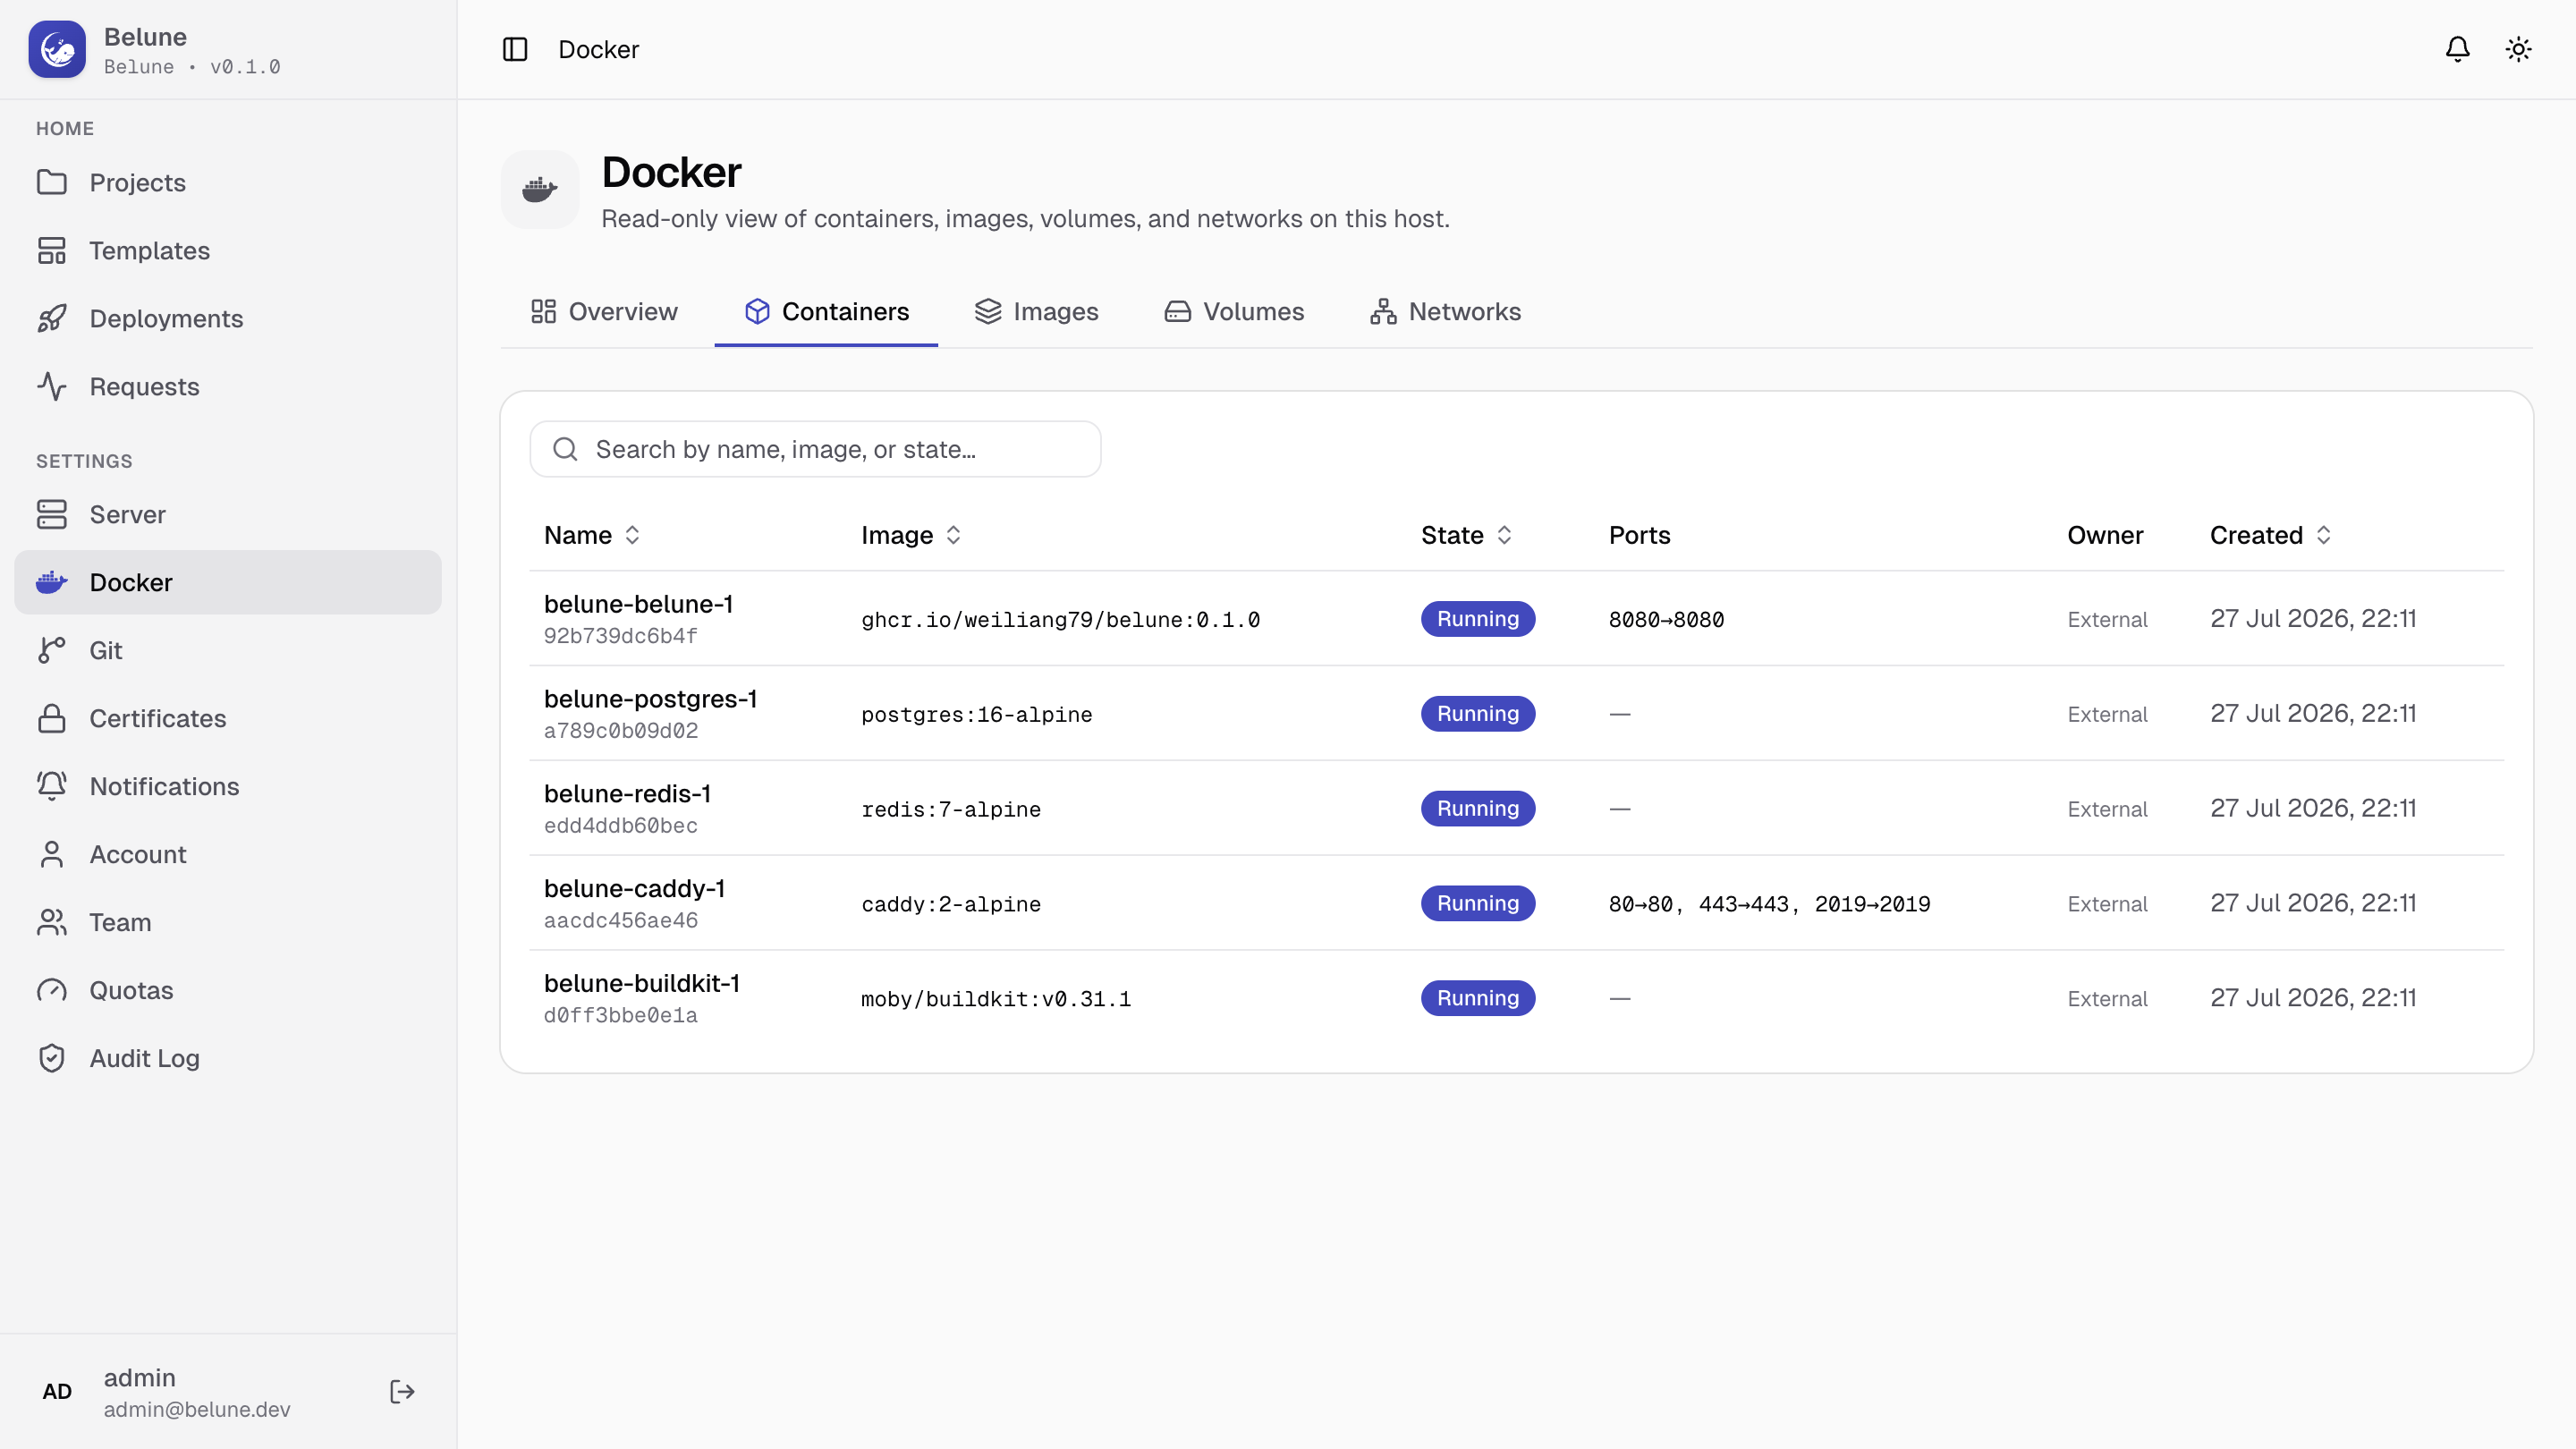The width and height of the screenshot is (2576, 1449).
Task: Open Git settings
Action: [228, 650]
